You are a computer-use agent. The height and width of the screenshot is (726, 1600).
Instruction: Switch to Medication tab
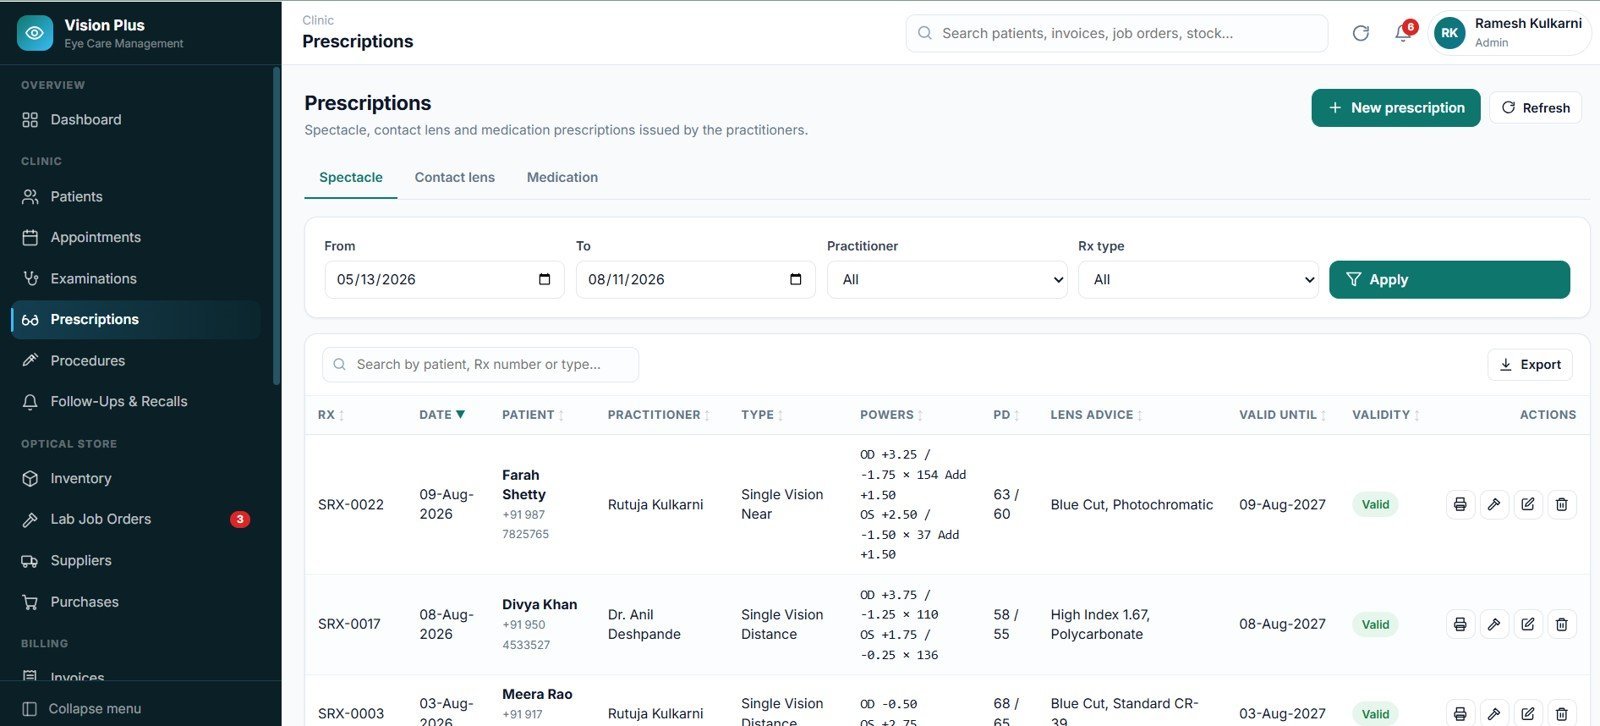pos(562,177)
